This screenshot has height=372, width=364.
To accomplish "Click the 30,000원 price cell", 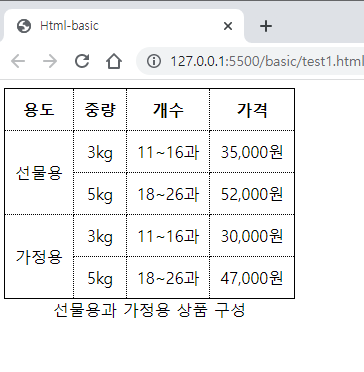I will click(x=252, y=236).
